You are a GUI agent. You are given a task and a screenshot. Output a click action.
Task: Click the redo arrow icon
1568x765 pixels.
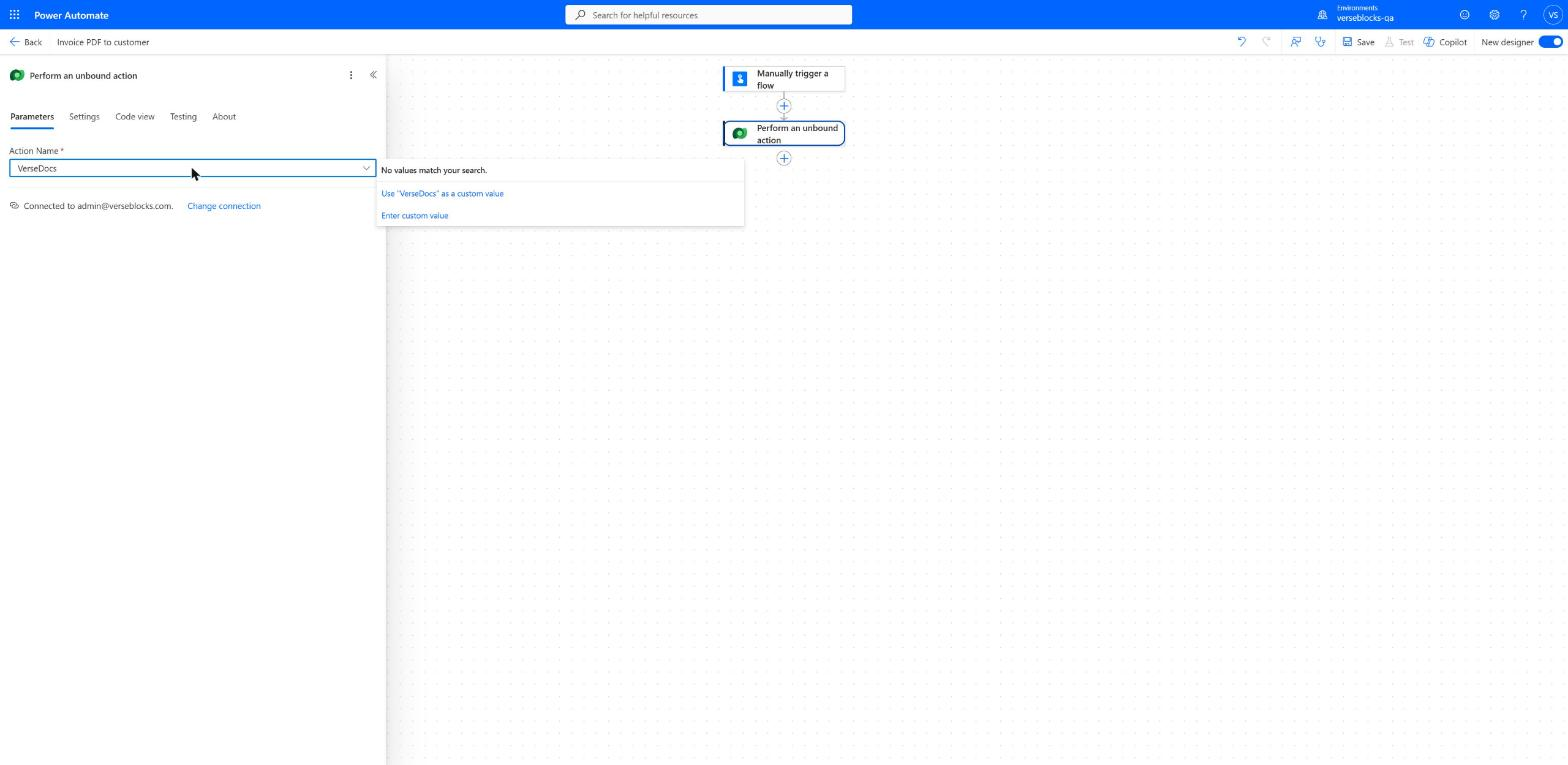tap(1266, 42)
